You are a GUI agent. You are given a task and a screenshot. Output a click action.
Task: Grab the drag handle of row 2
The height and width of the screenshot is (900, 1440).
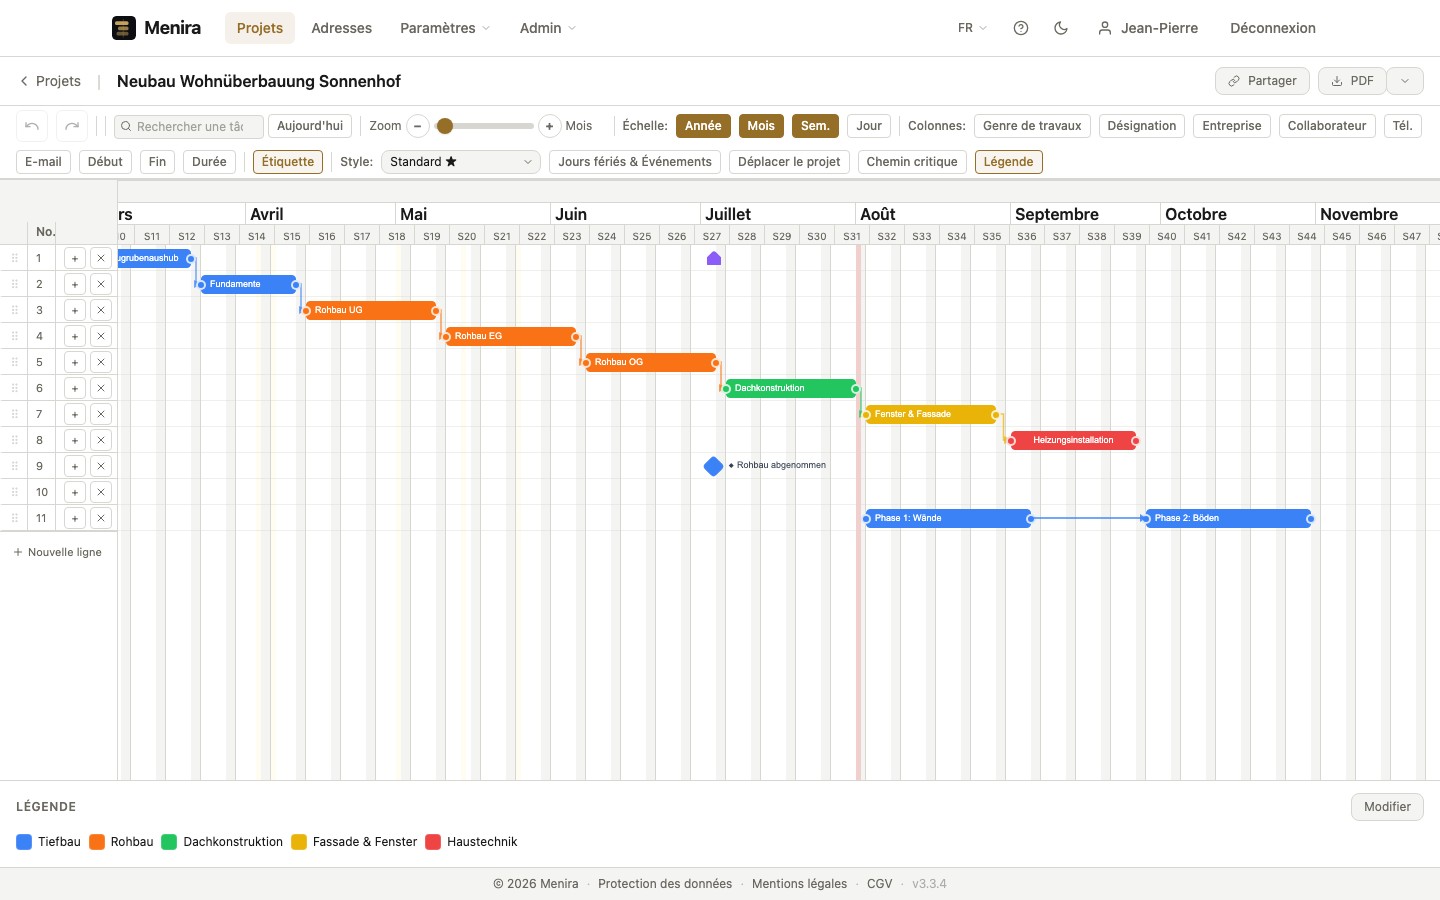(15, 284)
